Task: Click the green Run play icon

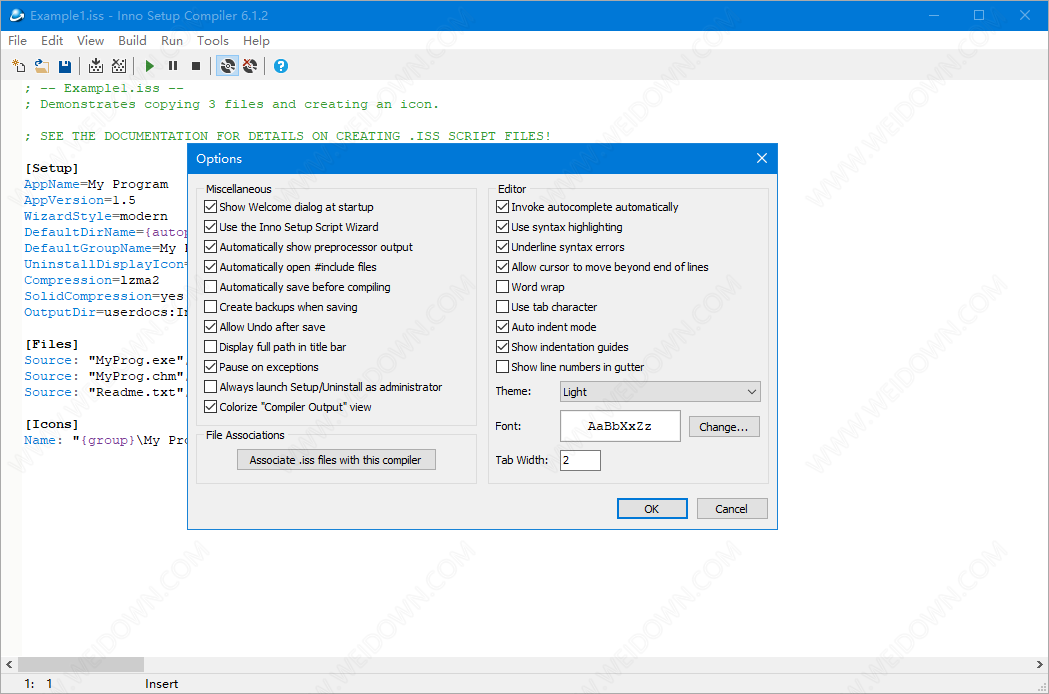Action: tap(150, 66)
